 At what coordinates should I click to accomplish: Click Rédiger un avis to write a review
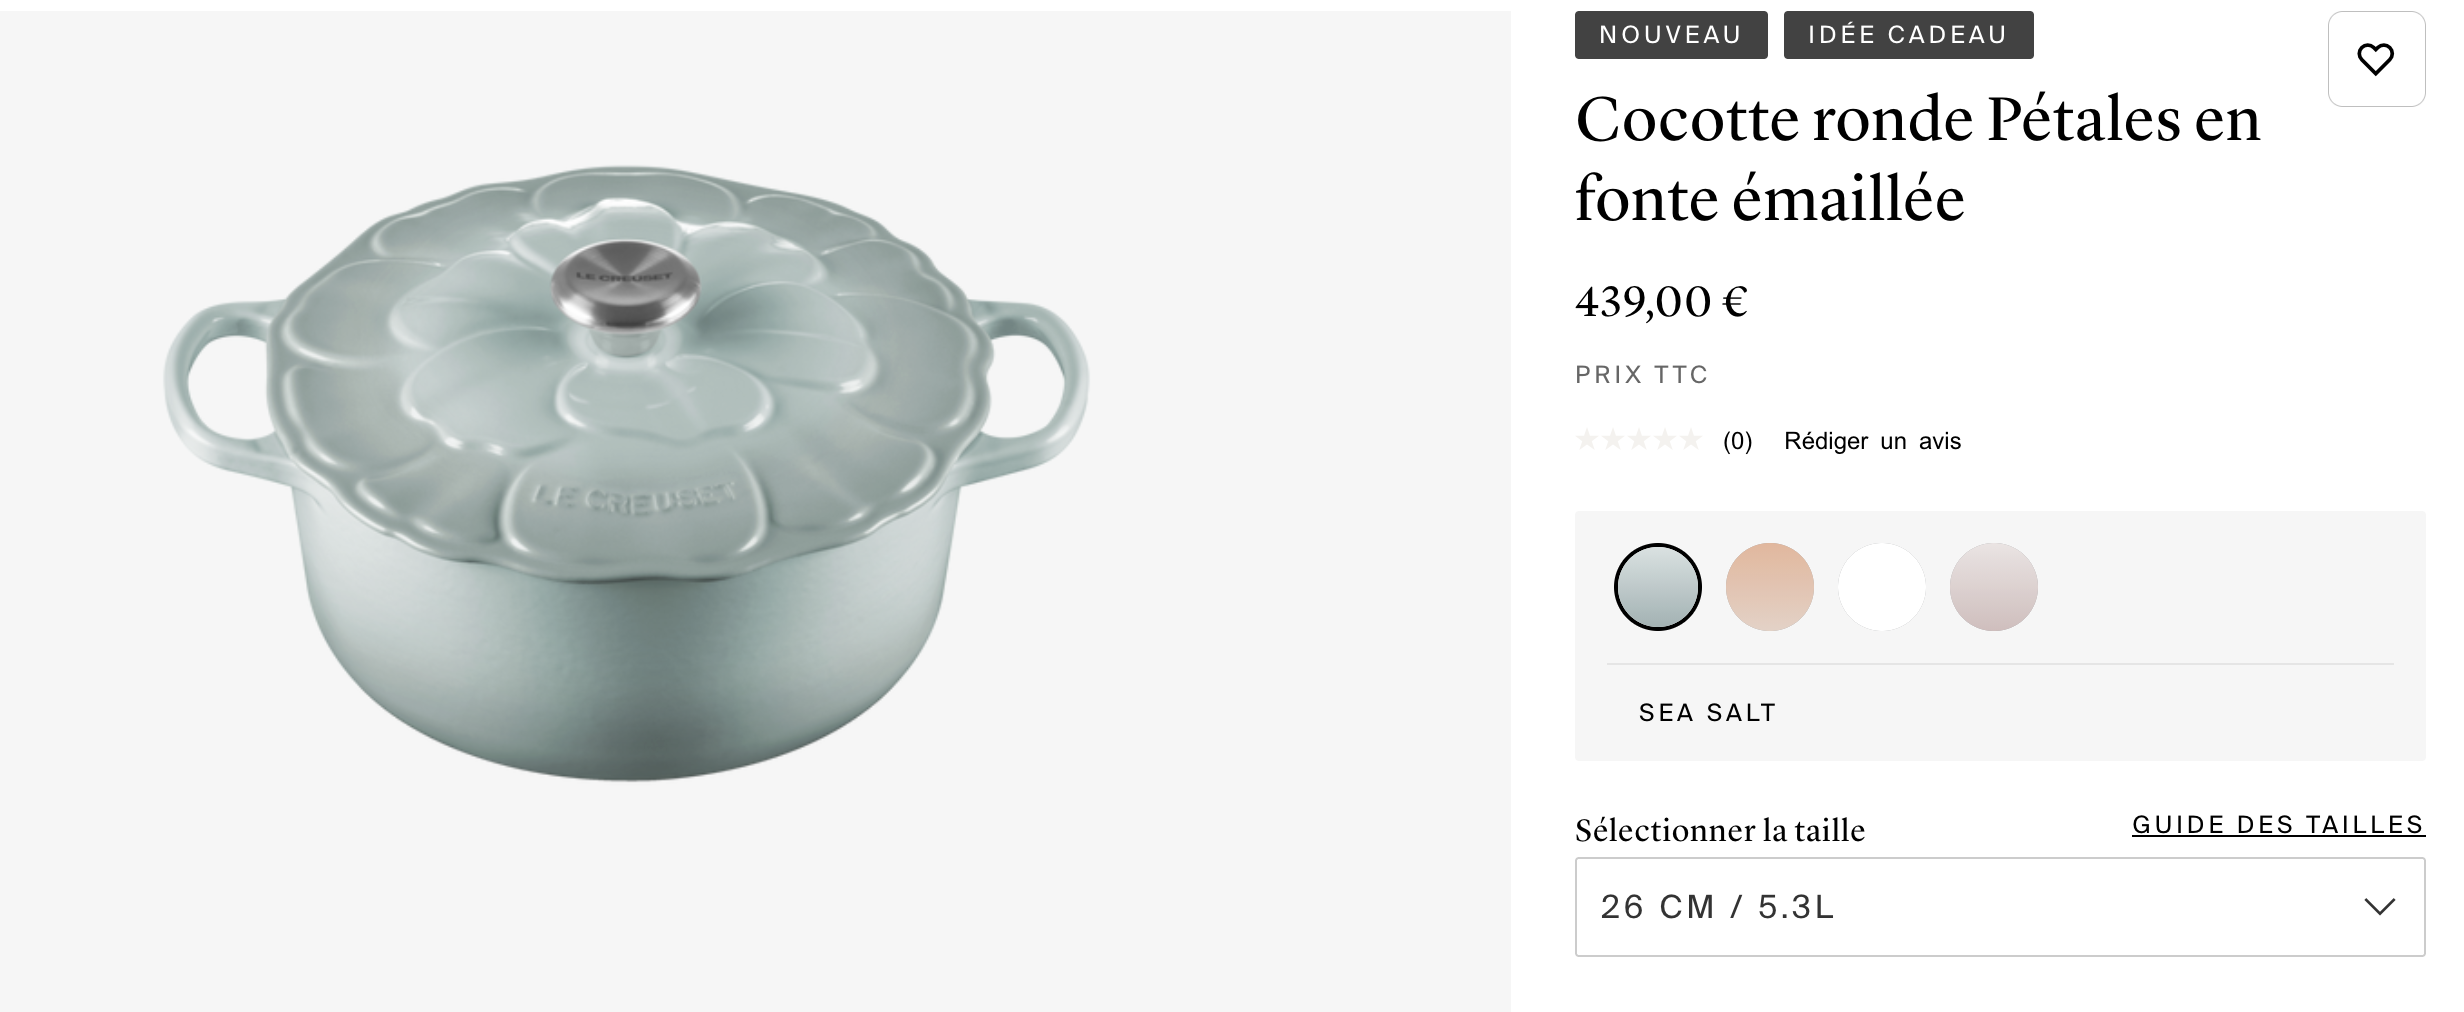click(x=1872, y=441)
